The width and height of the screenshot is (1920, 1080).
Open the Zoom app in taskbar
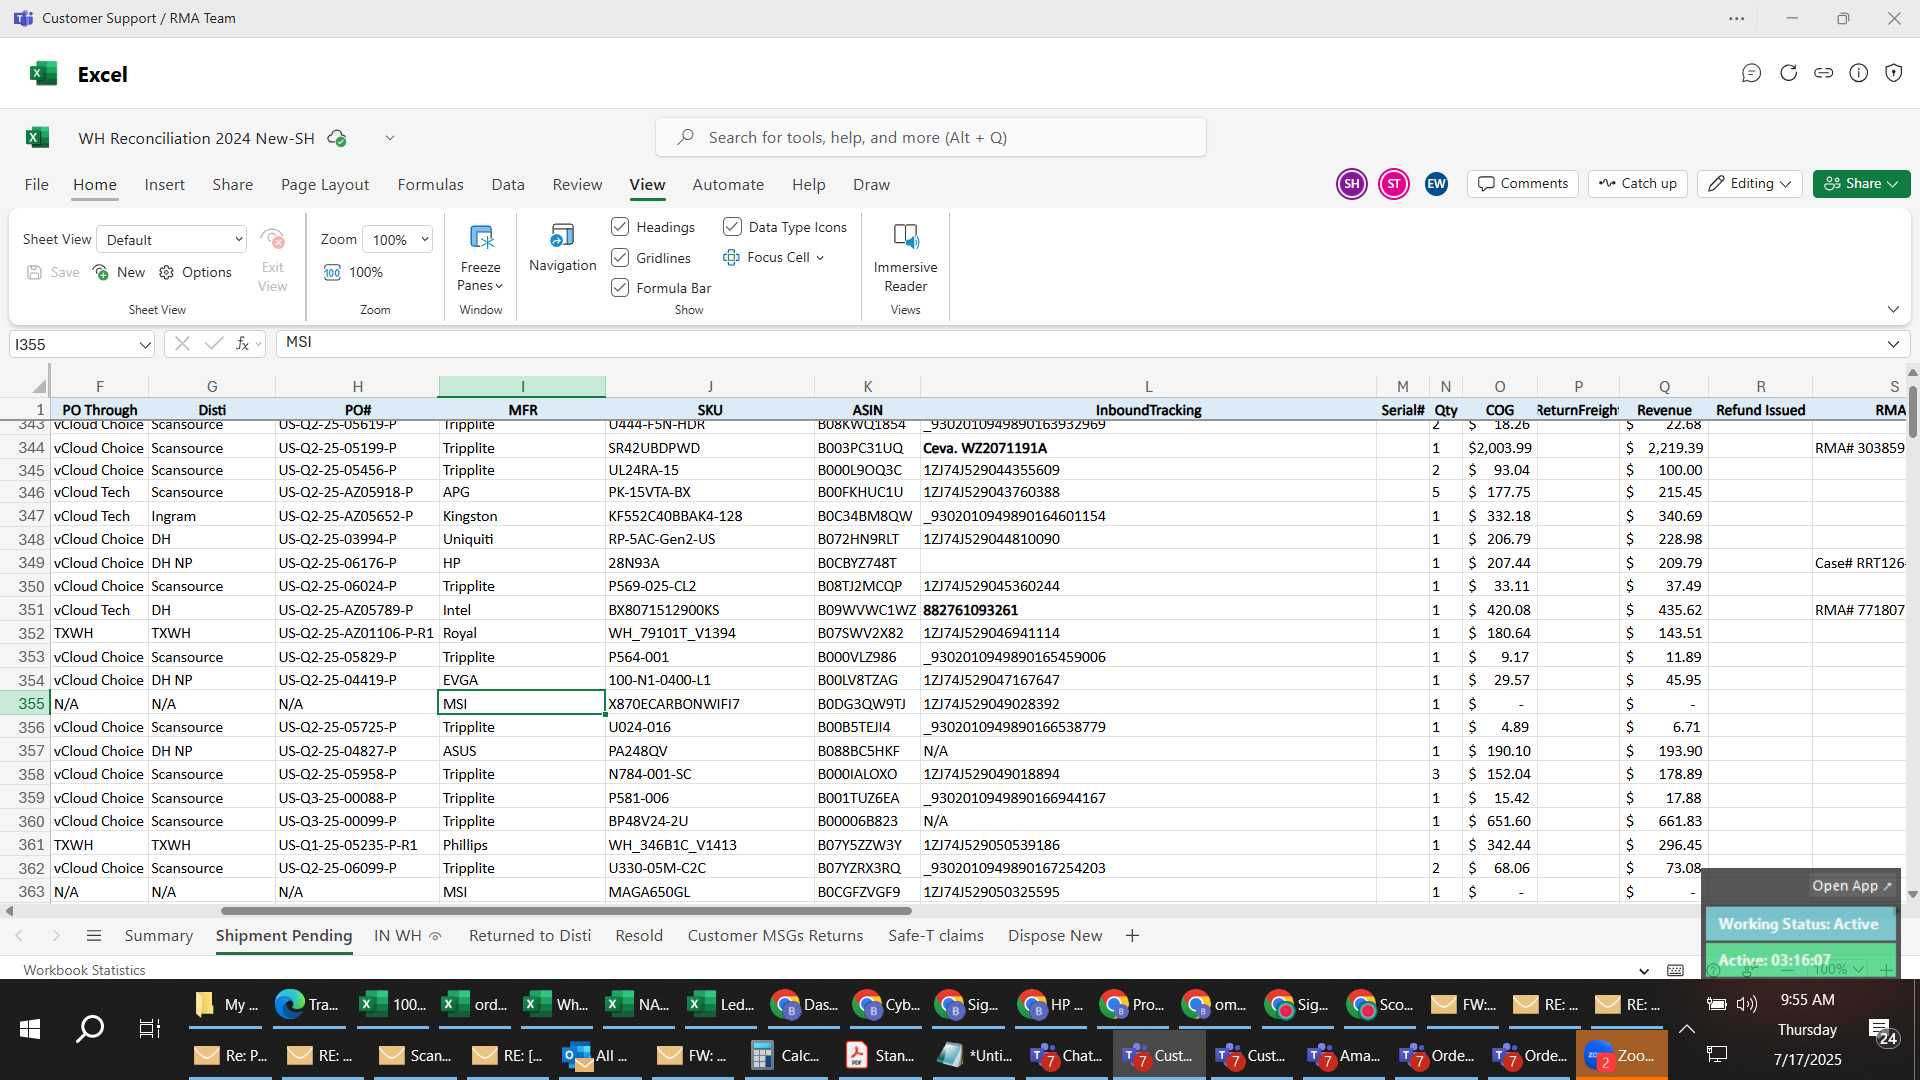tap(1622, 1055)
